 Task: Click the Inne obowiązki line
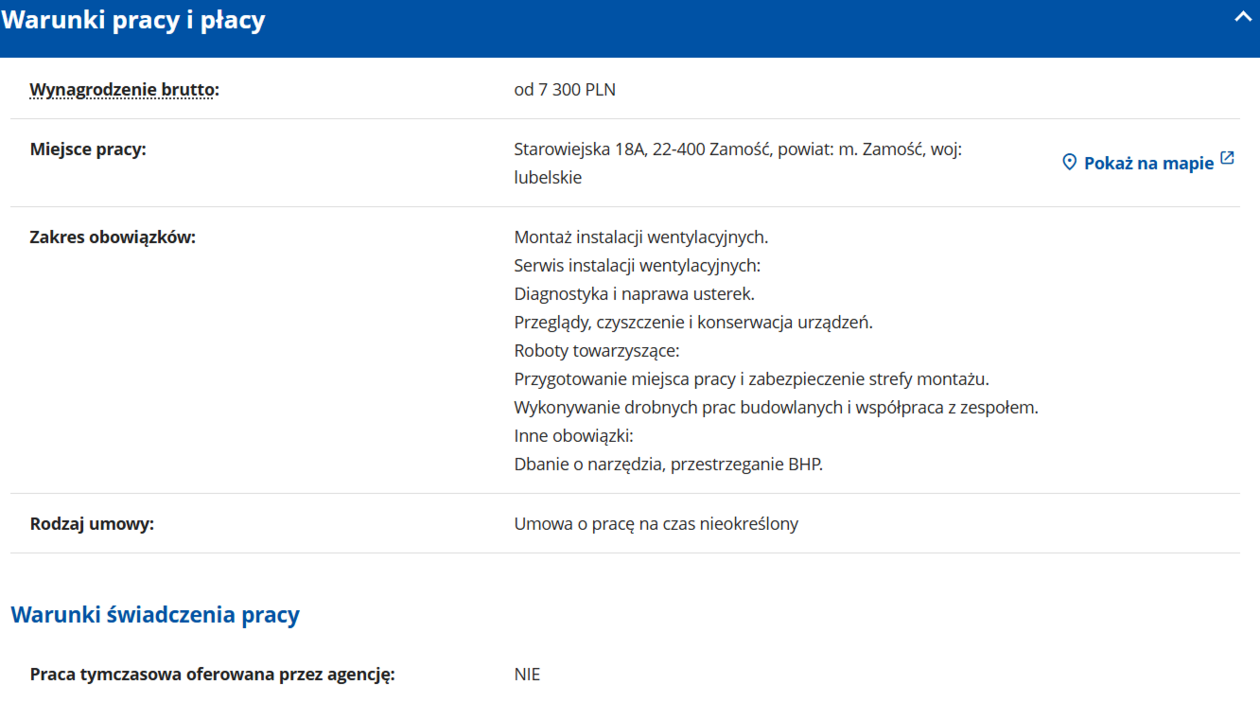pyautogui.click(x=573, y=436)
